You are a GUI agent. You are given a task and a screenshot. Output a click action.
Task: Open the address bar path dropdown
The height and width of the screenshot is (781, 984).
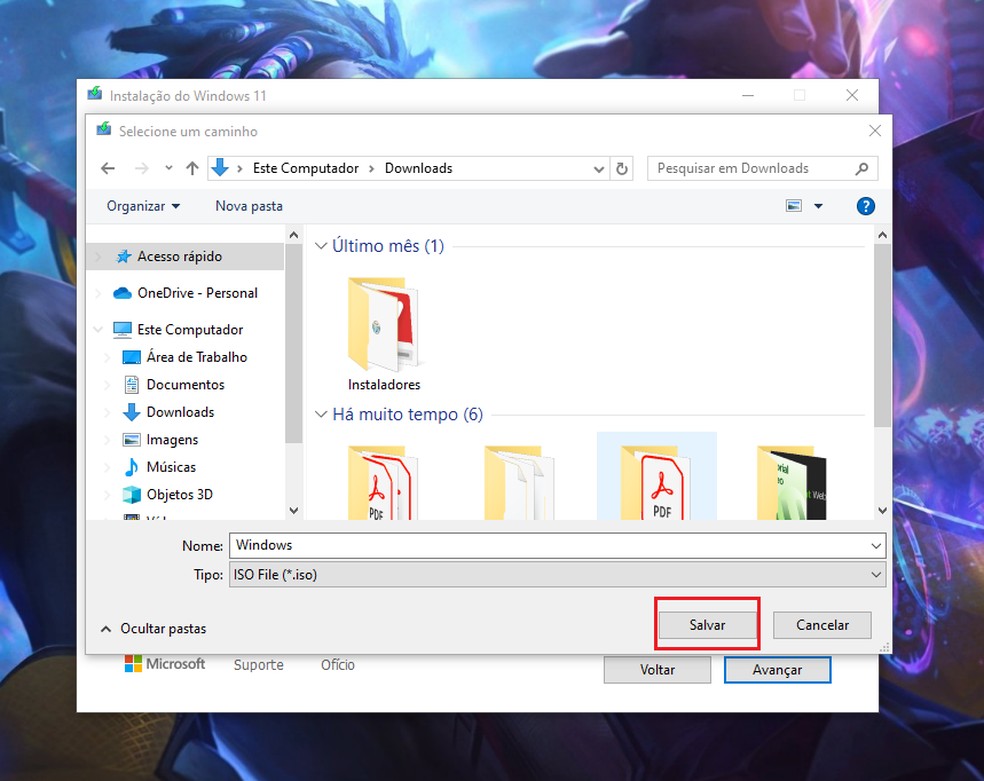tap(599, 169)
